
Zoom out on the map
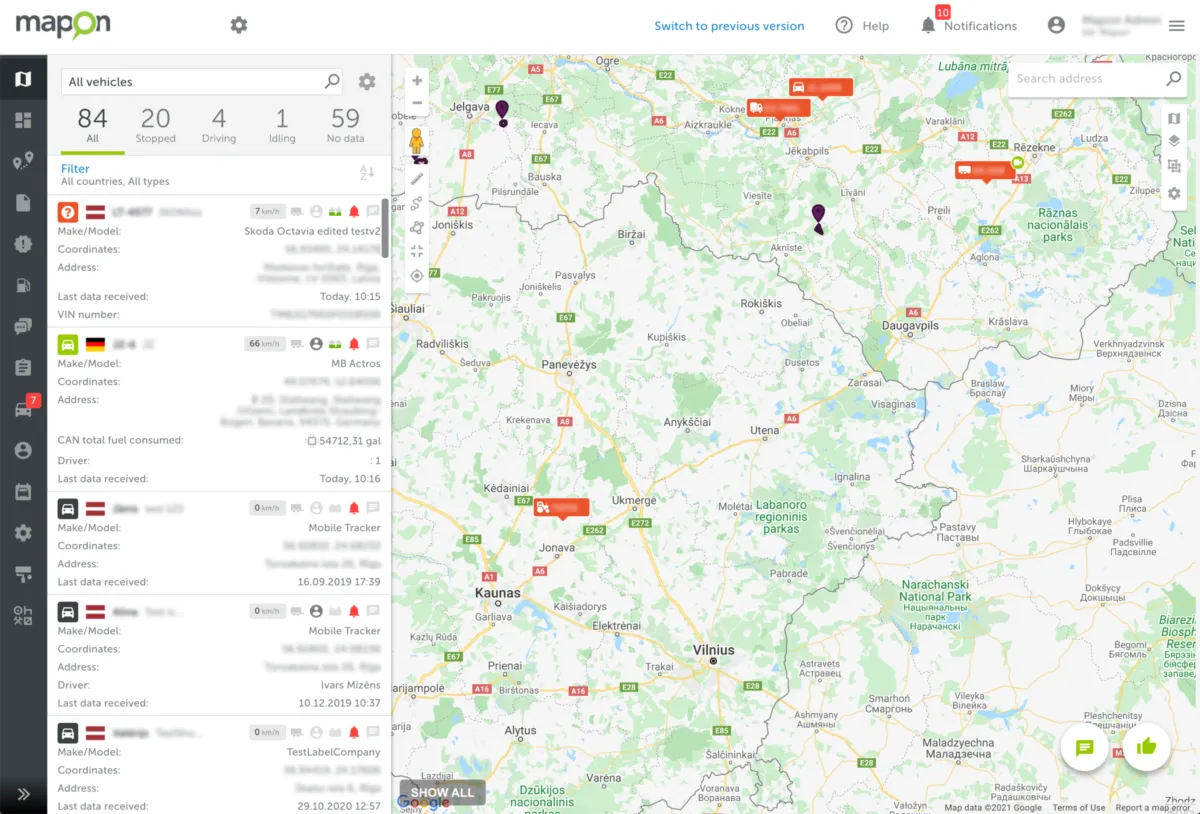point(417,103)
